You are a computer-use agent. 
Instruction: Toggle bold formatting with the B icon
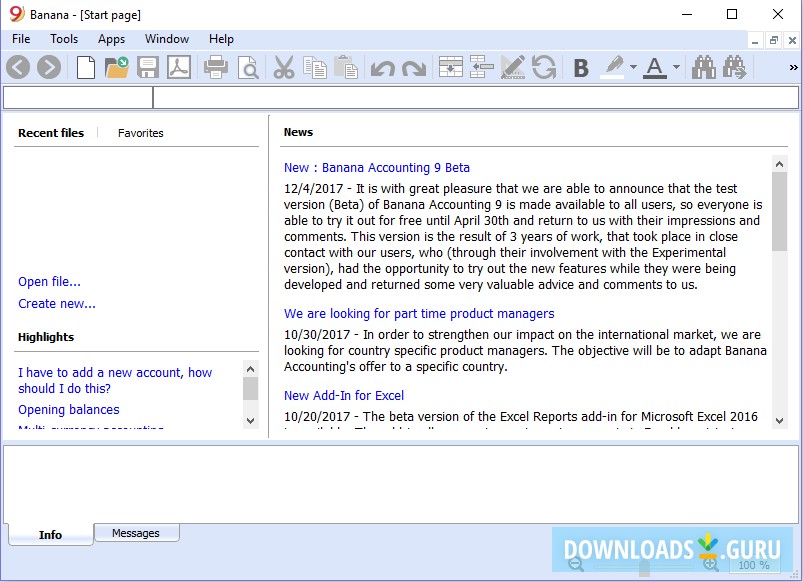[x=581, y=68]
